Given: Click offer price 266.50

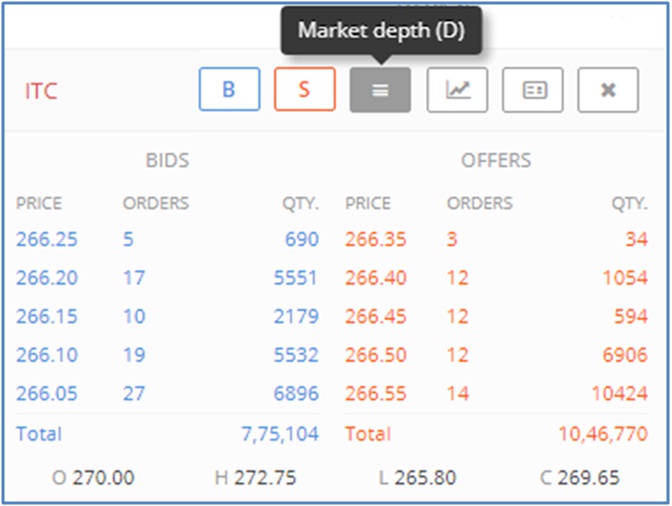Looking at the screenshot, I should tap(375, 354).
